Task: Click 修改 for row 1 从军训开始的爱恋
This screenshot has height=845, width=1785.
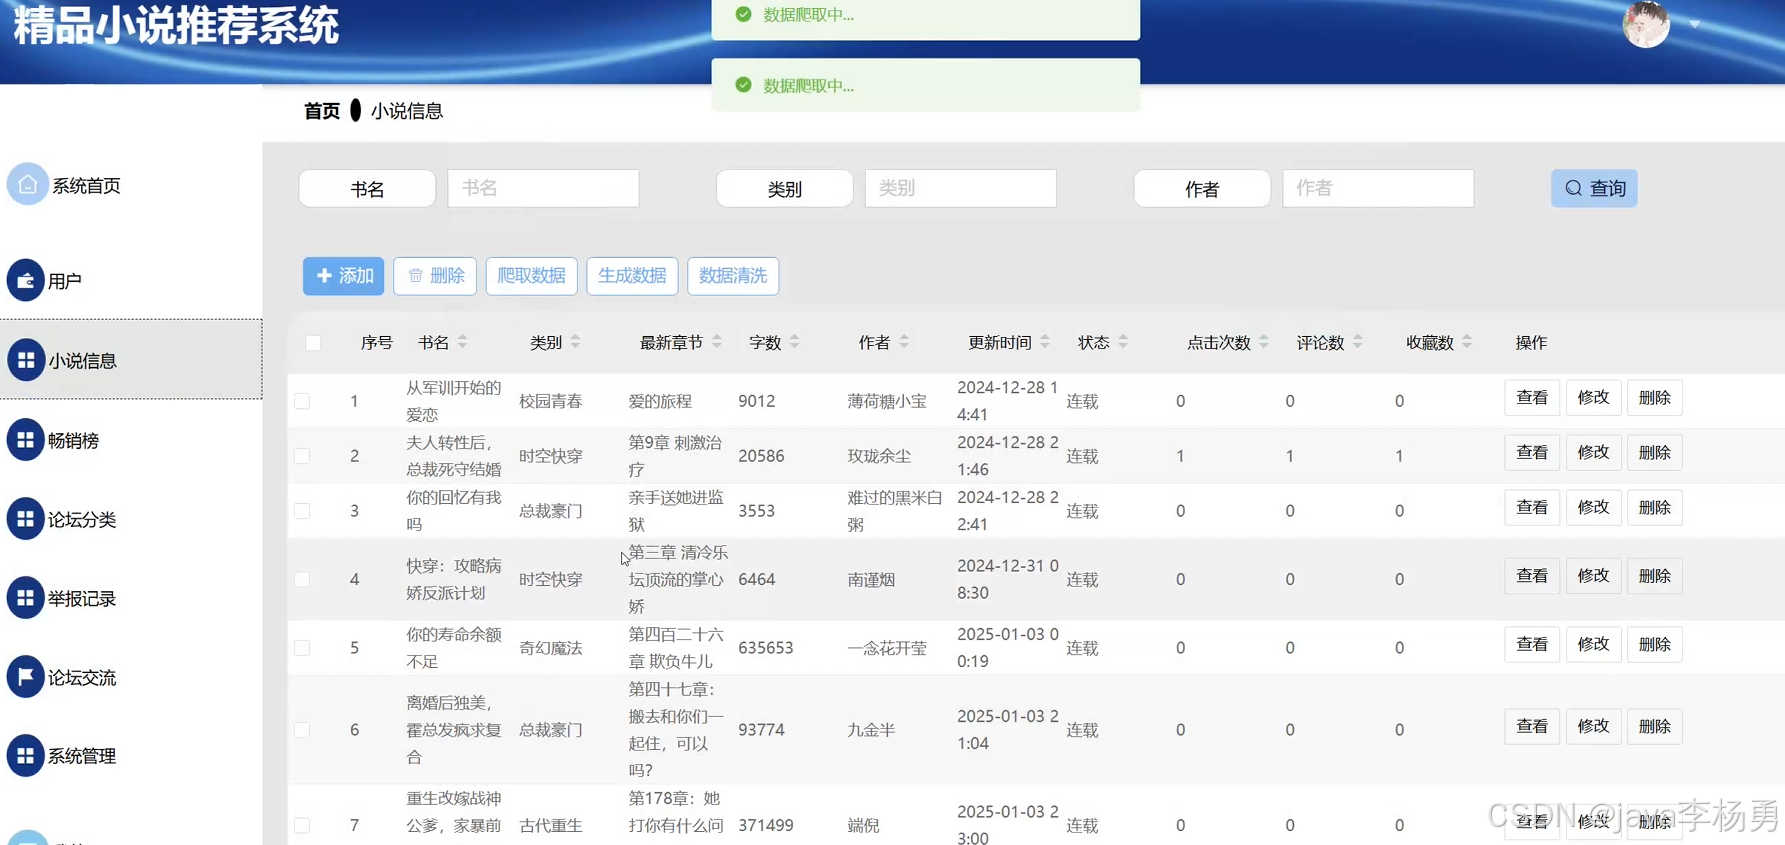Action: pos(1593,398)
